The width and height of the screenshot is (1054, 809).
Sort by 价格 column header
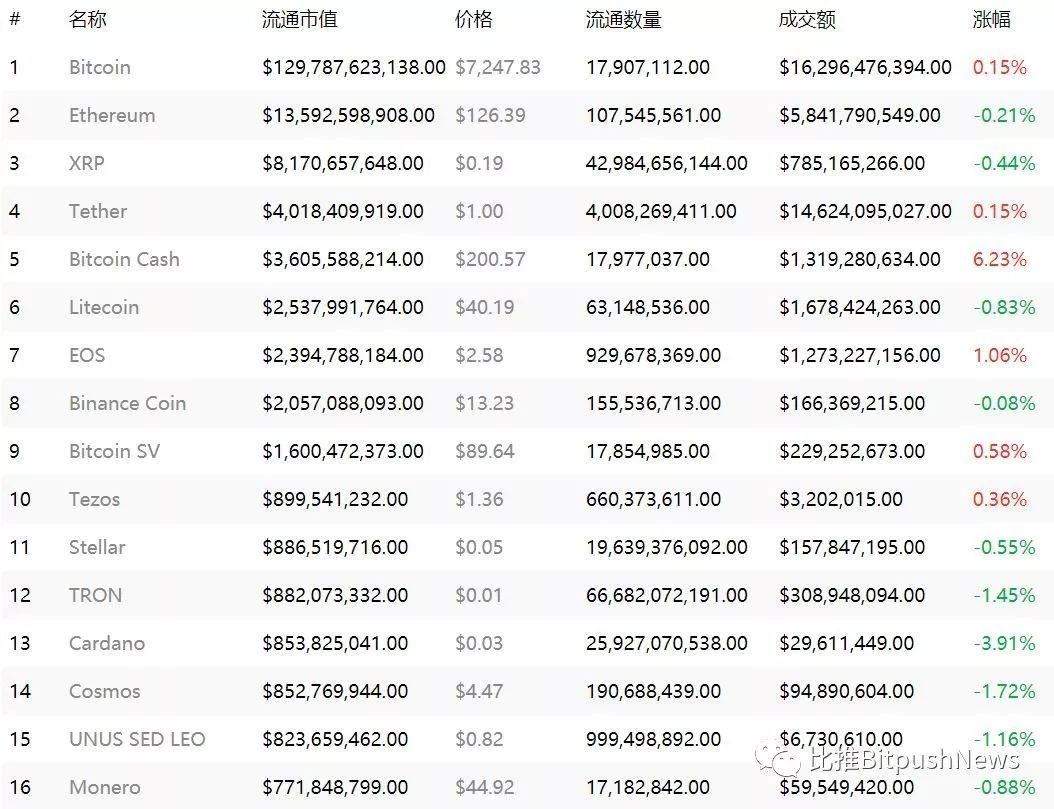click(473, 19)
